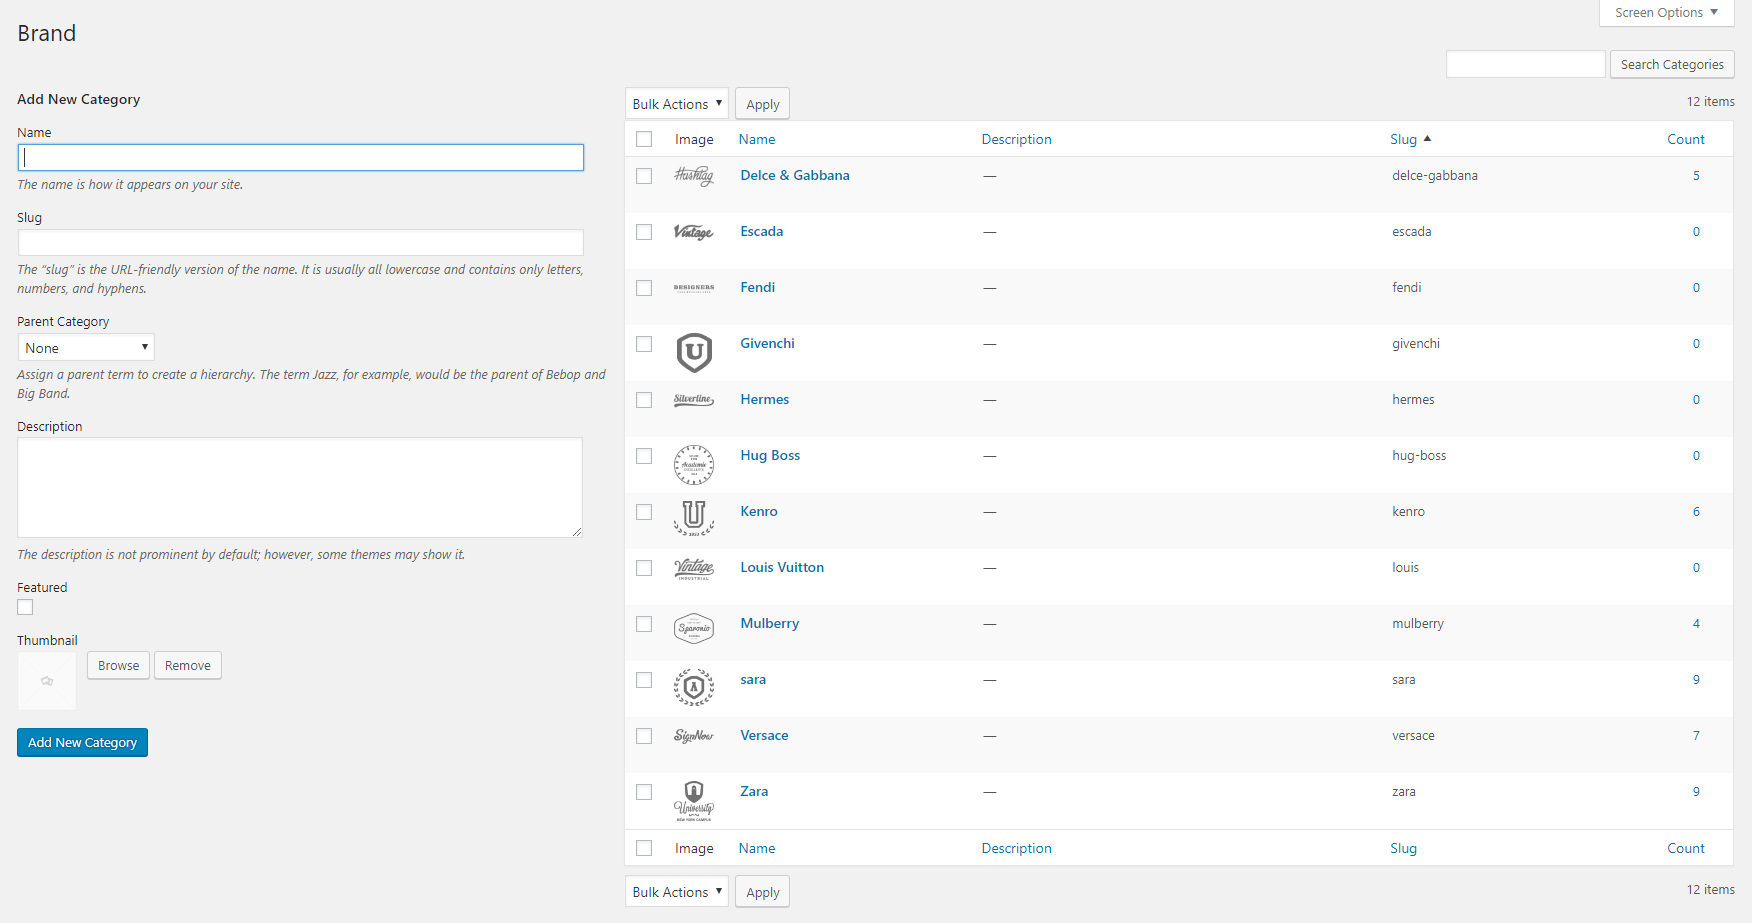
Task: Select all rows with footer checkbox
Action: pos(644,848)
